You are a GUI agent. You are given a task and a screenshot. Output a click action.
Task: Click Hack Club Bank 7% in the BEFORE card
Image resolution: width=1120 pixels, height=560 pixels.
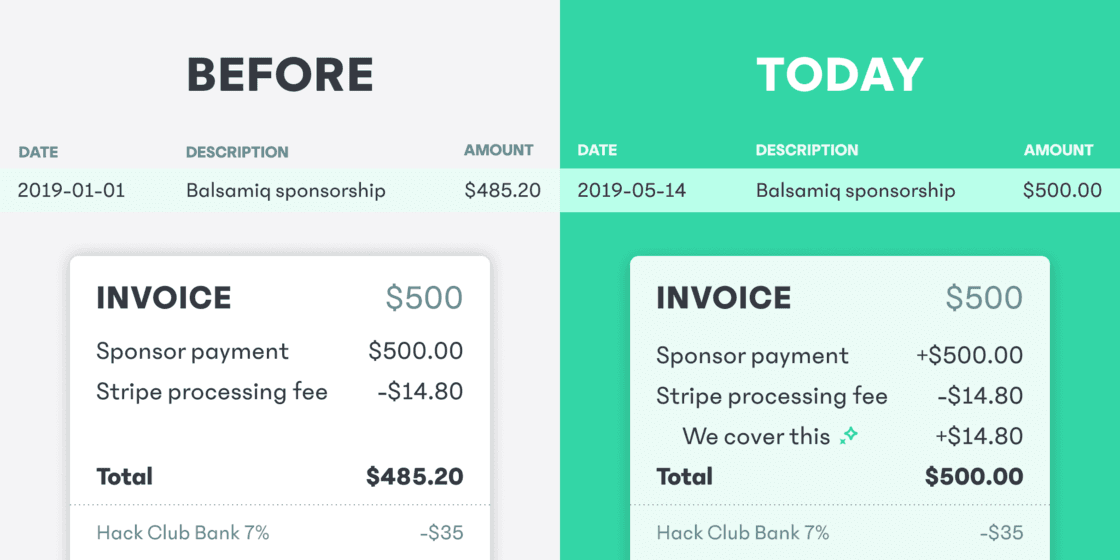click(x=183, y=532)
